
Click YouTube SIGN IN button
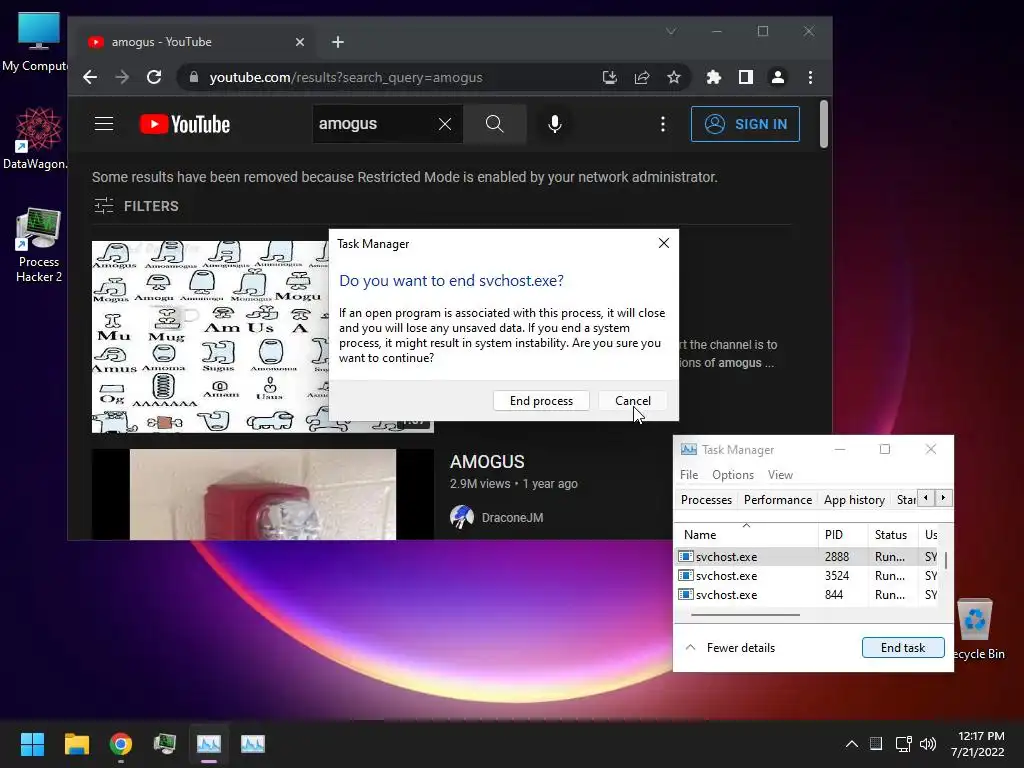point(745,123)
